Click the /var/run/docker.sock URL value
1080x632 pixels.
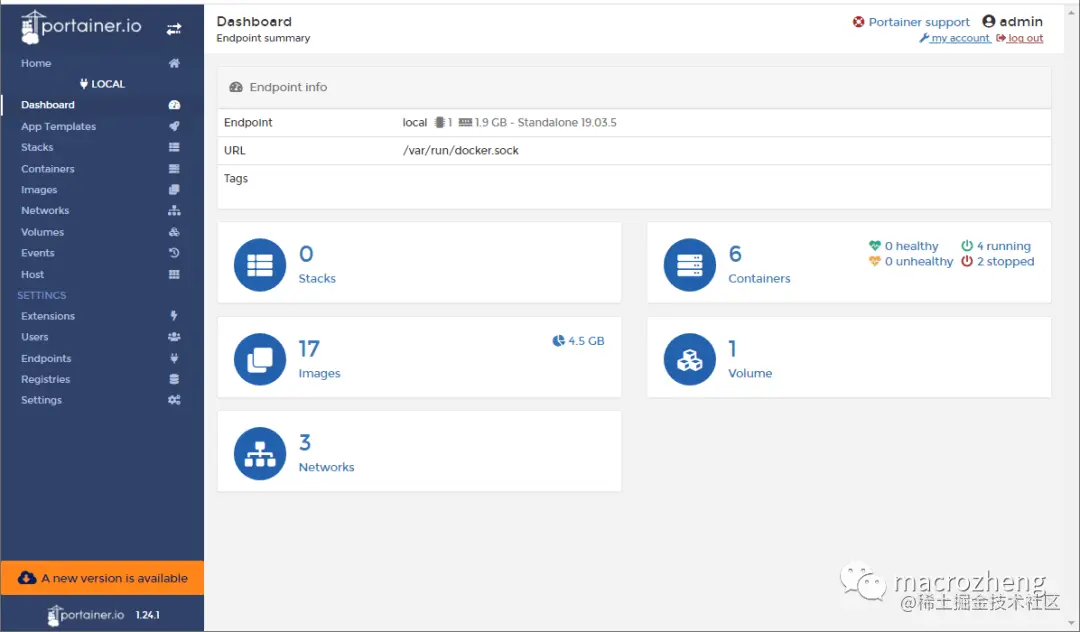click(x=461, y=150)
